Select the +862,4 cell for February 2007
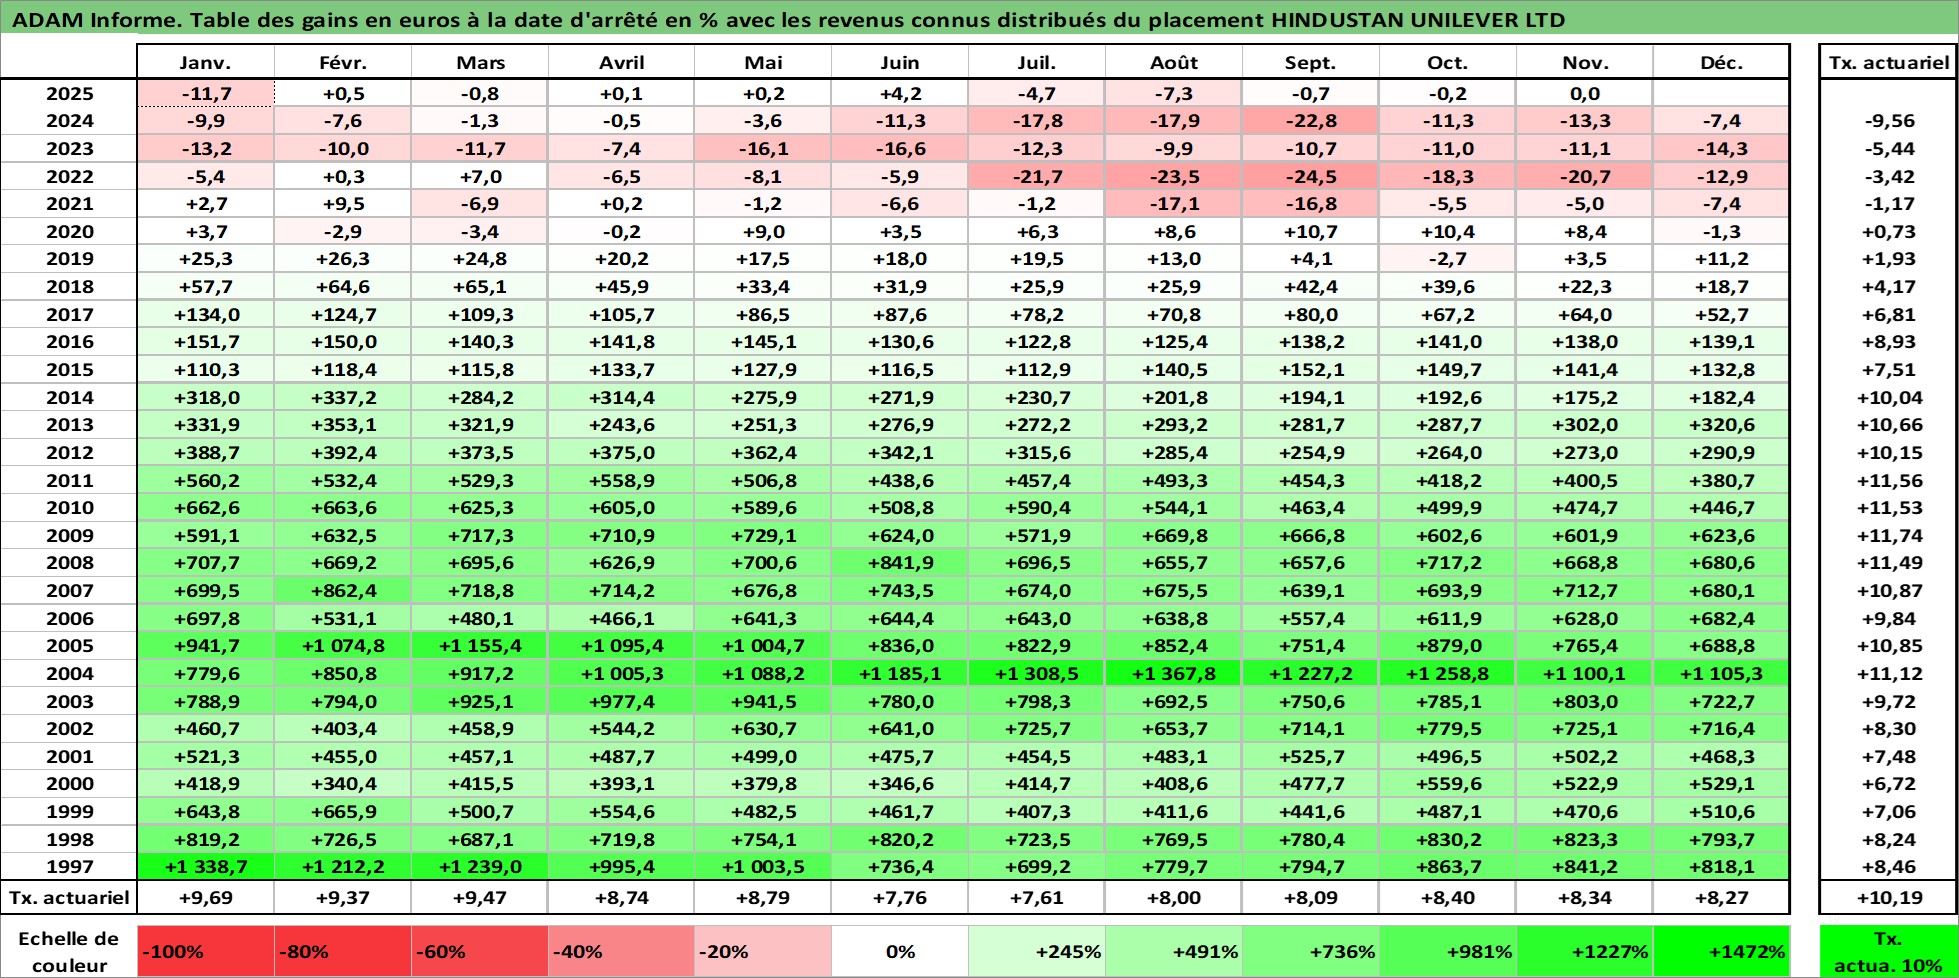 click(x=343, y=590)
